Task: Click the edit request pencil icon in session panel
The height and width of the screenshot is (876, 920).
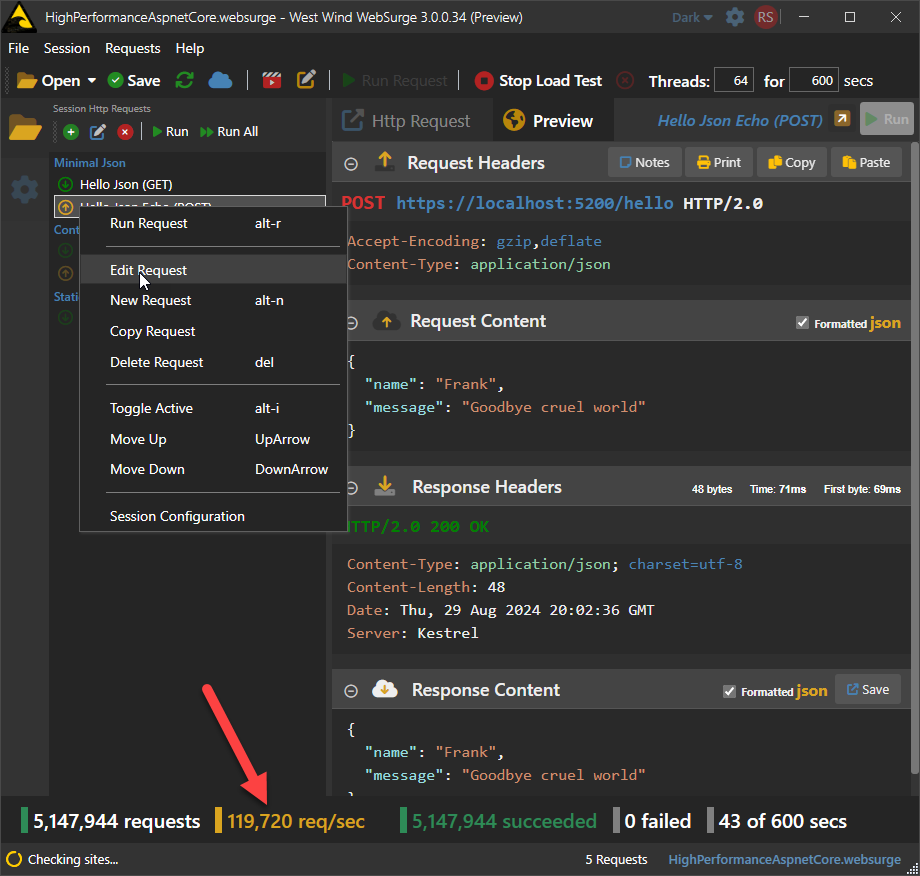Action: 97,132
